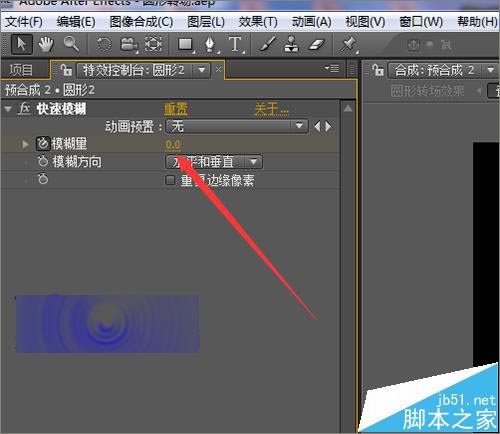Open the 模糊方向 dropdown
The height and width of the screenshot is (434, 500).
coord(214,162)
